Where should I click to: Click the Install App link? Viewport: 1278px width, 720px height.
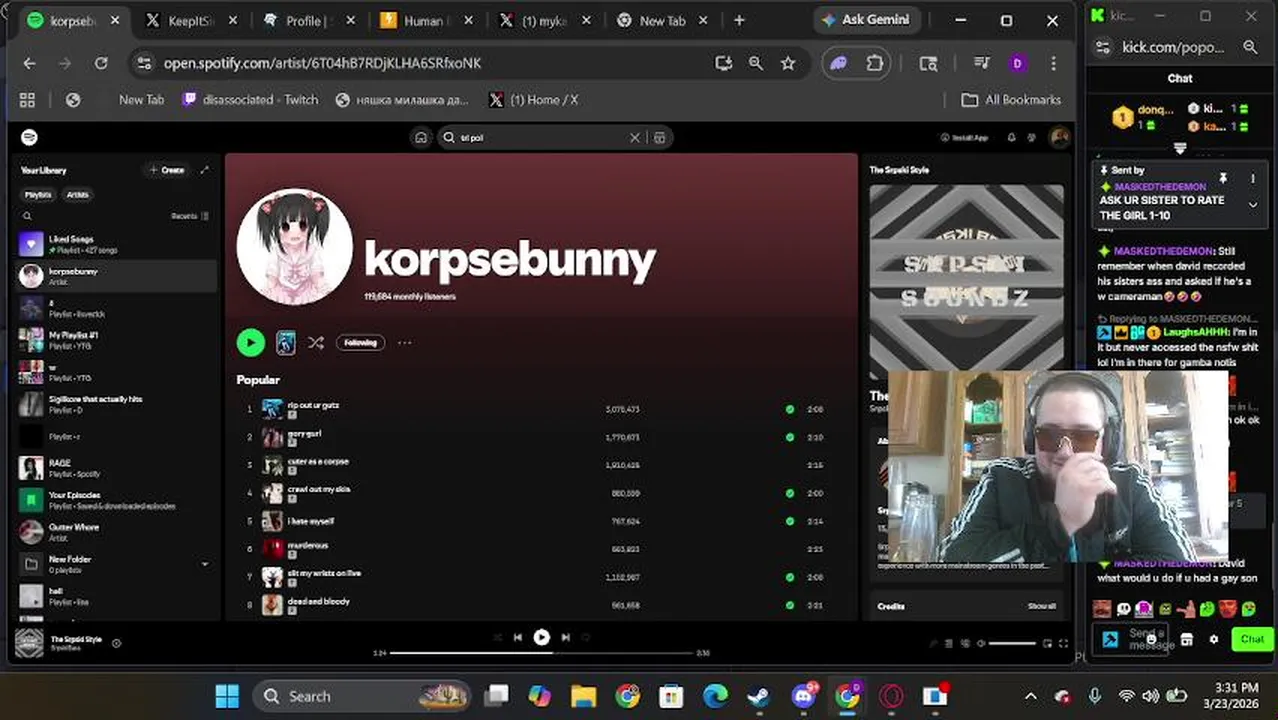(964, 138)
